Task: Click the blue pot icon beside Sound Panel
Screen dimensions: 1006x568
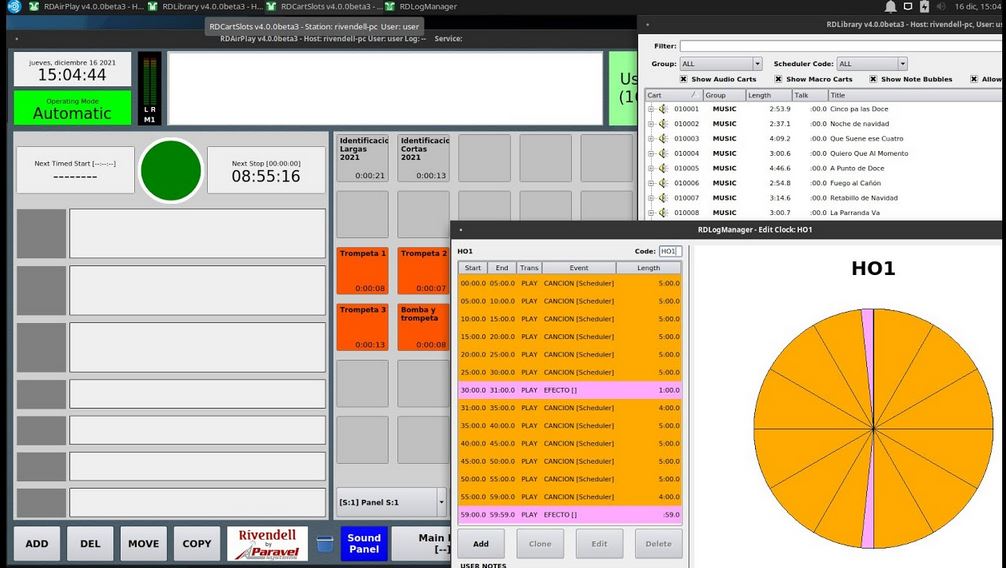Action: click(325, 544)
